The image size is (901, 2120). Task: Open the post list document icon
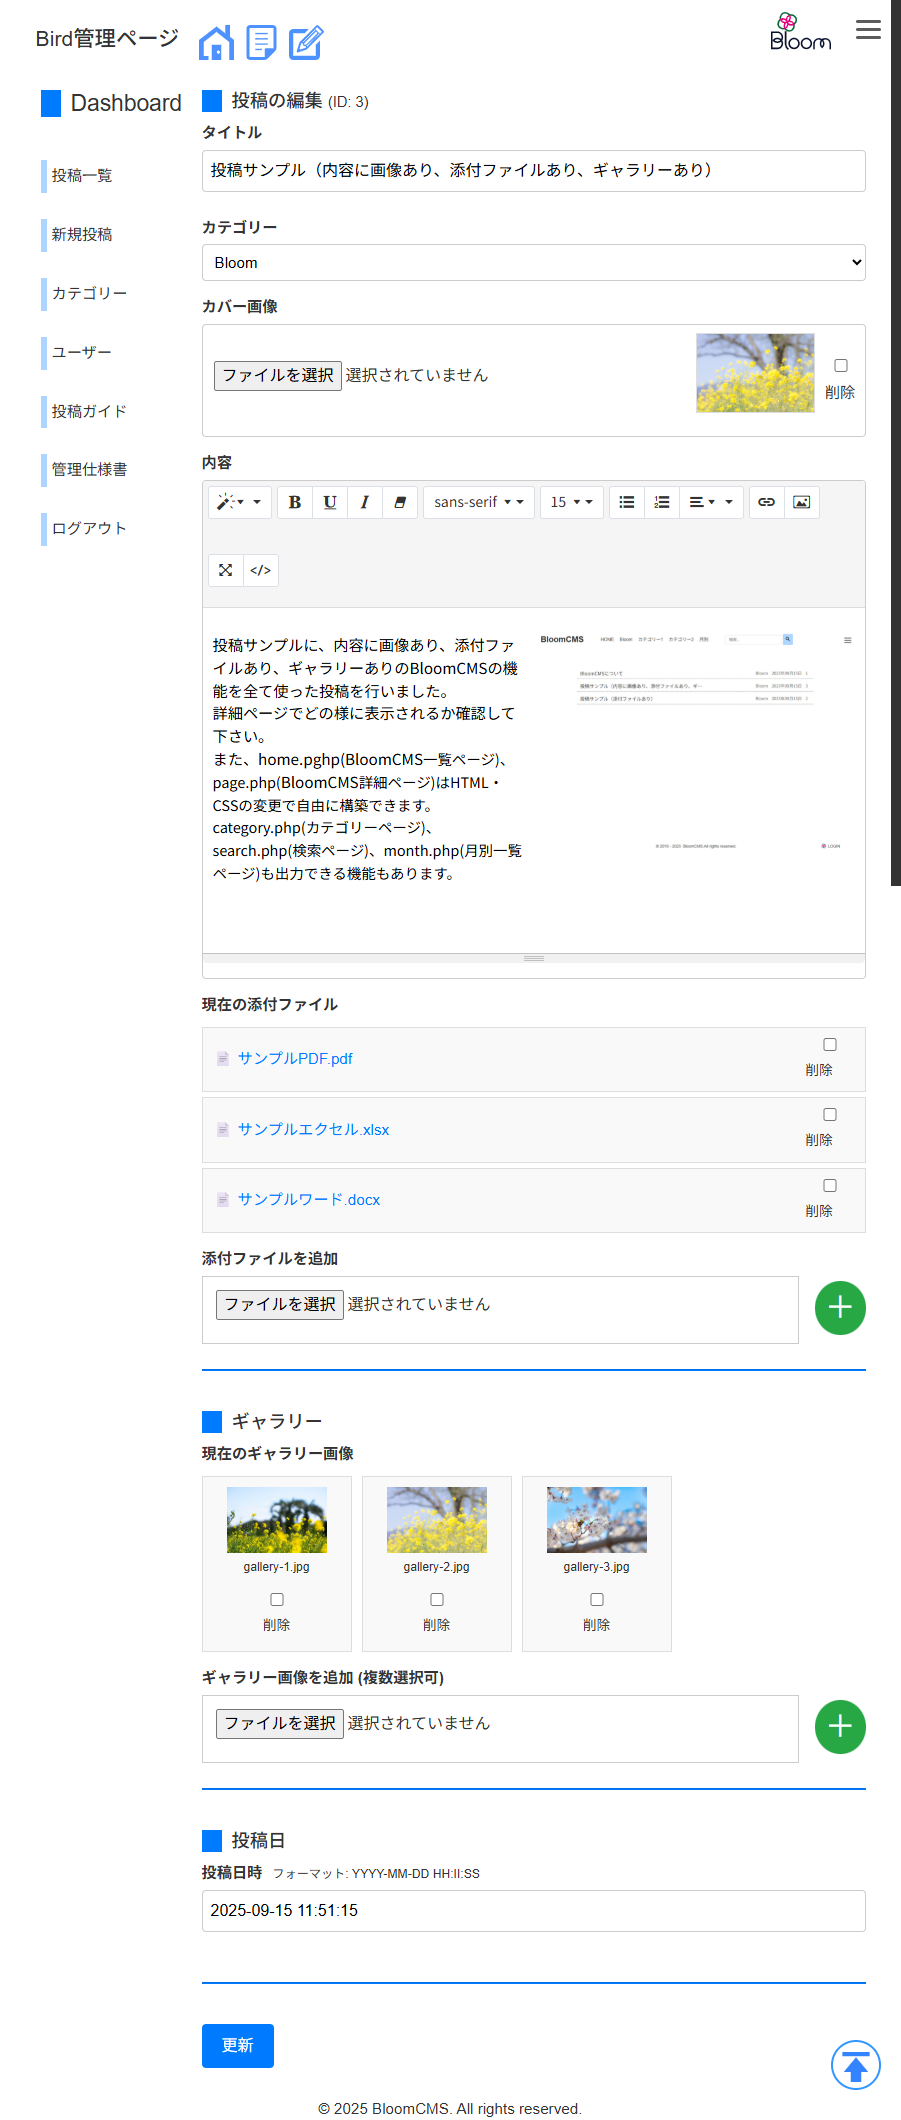tap(261, 43)
